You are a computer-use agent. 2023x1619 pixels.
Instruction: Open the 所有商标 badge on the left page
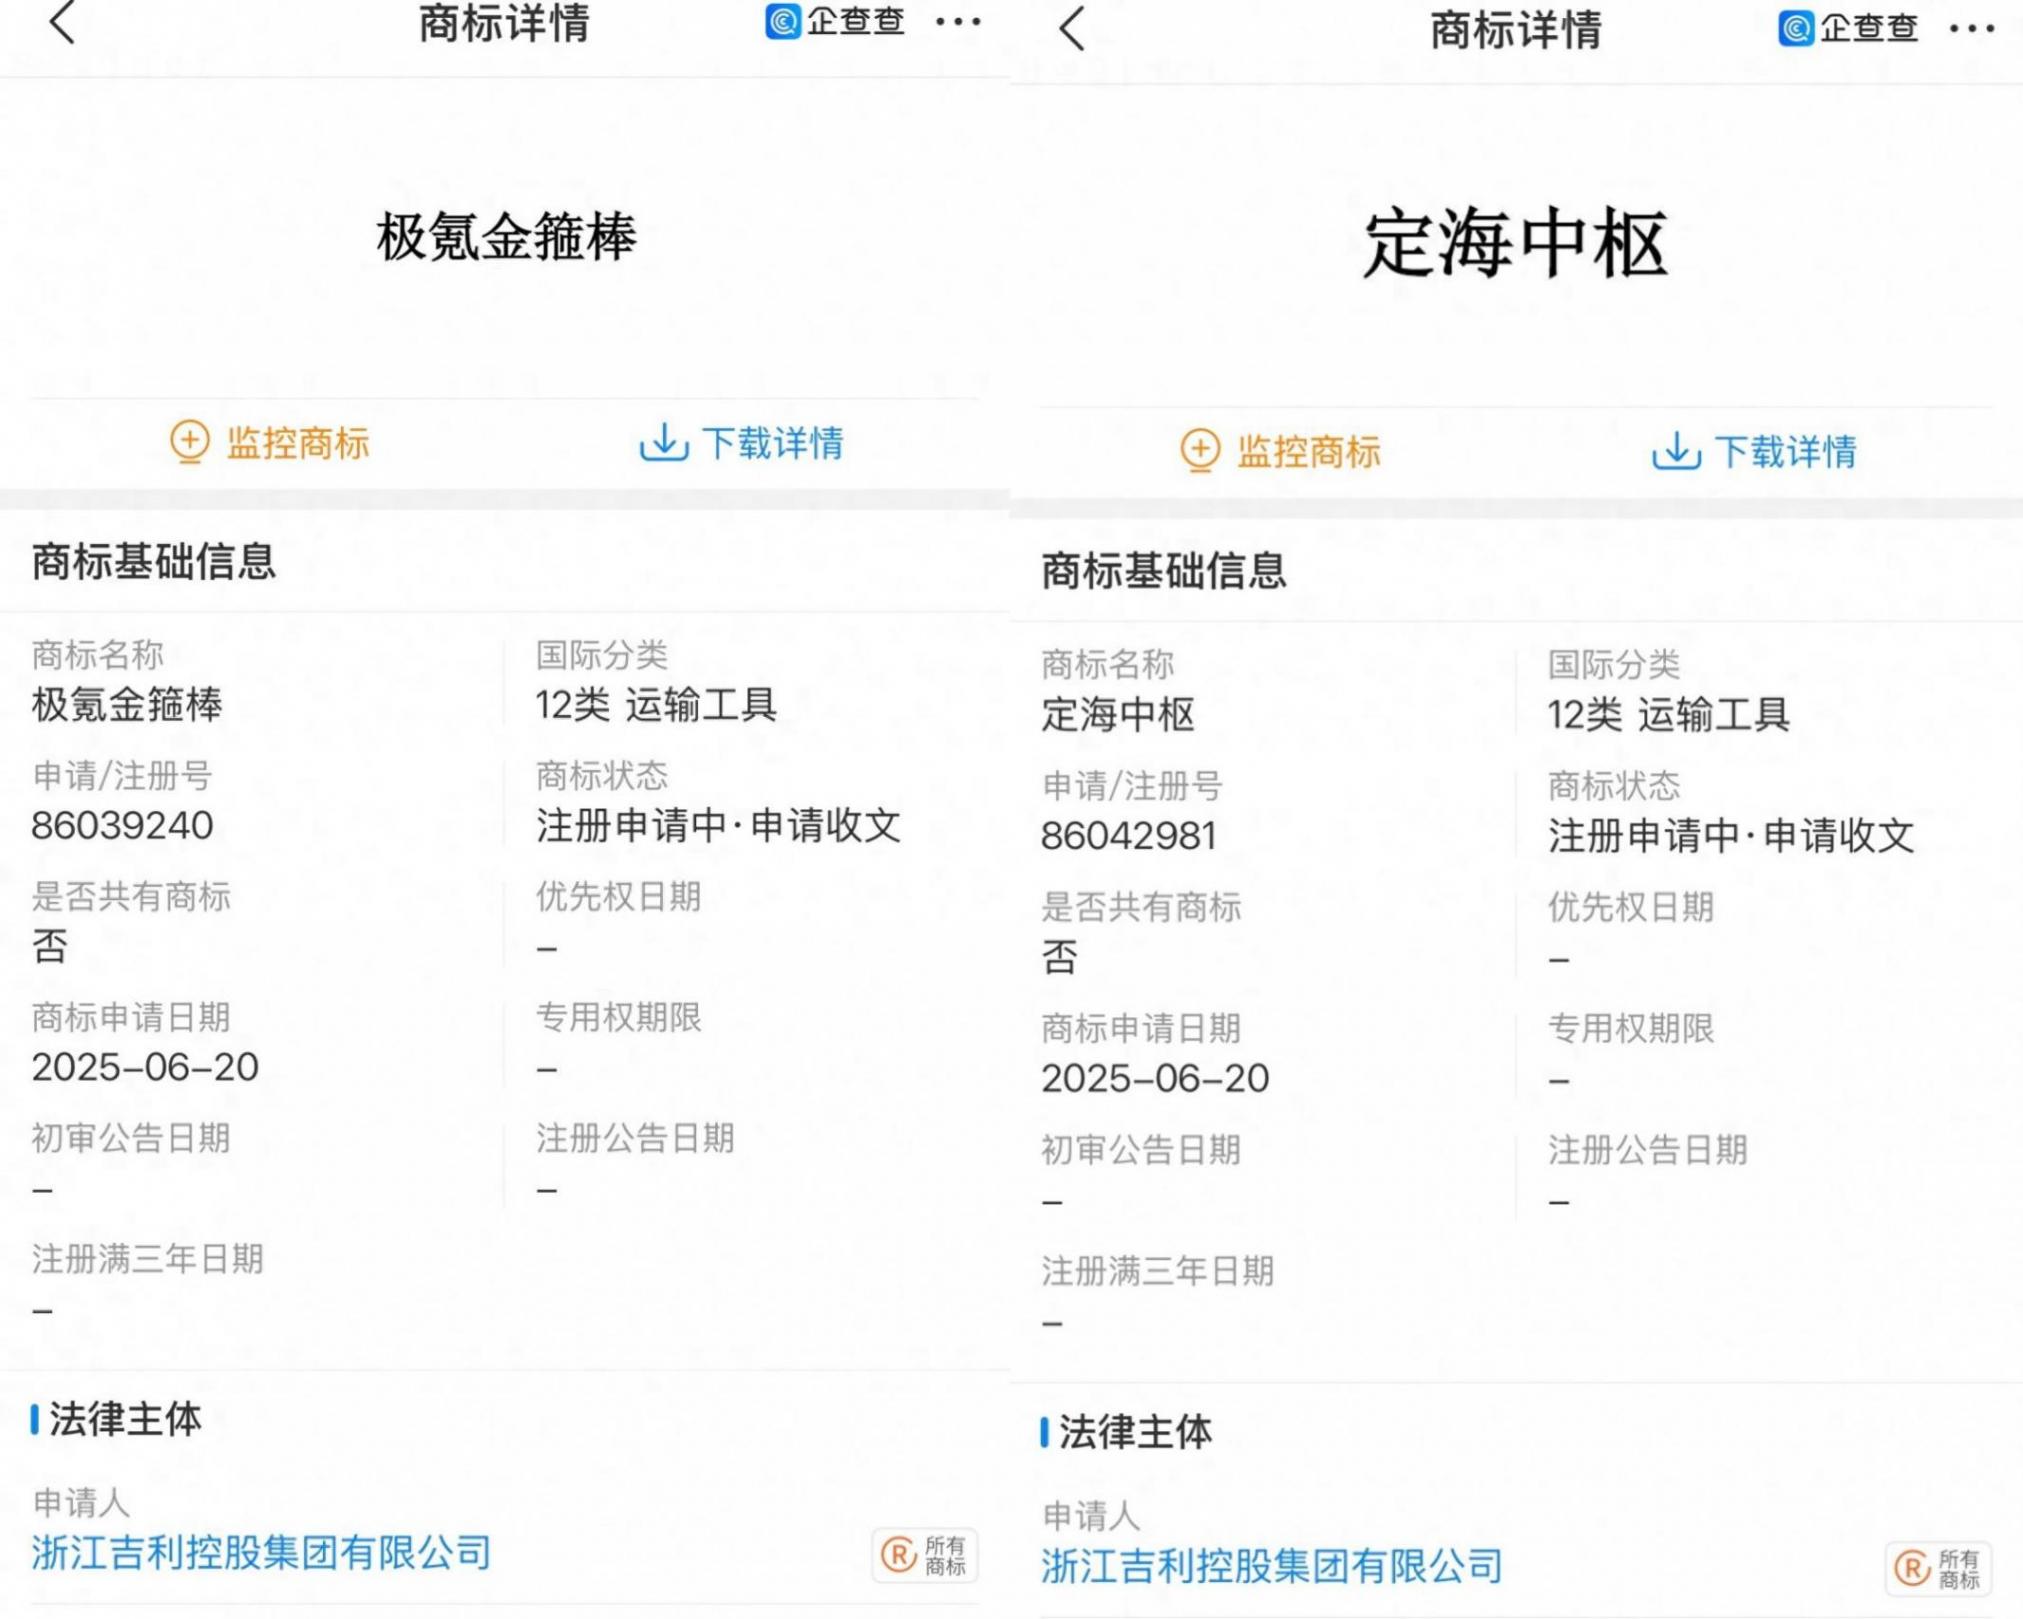coord(924,1555)
